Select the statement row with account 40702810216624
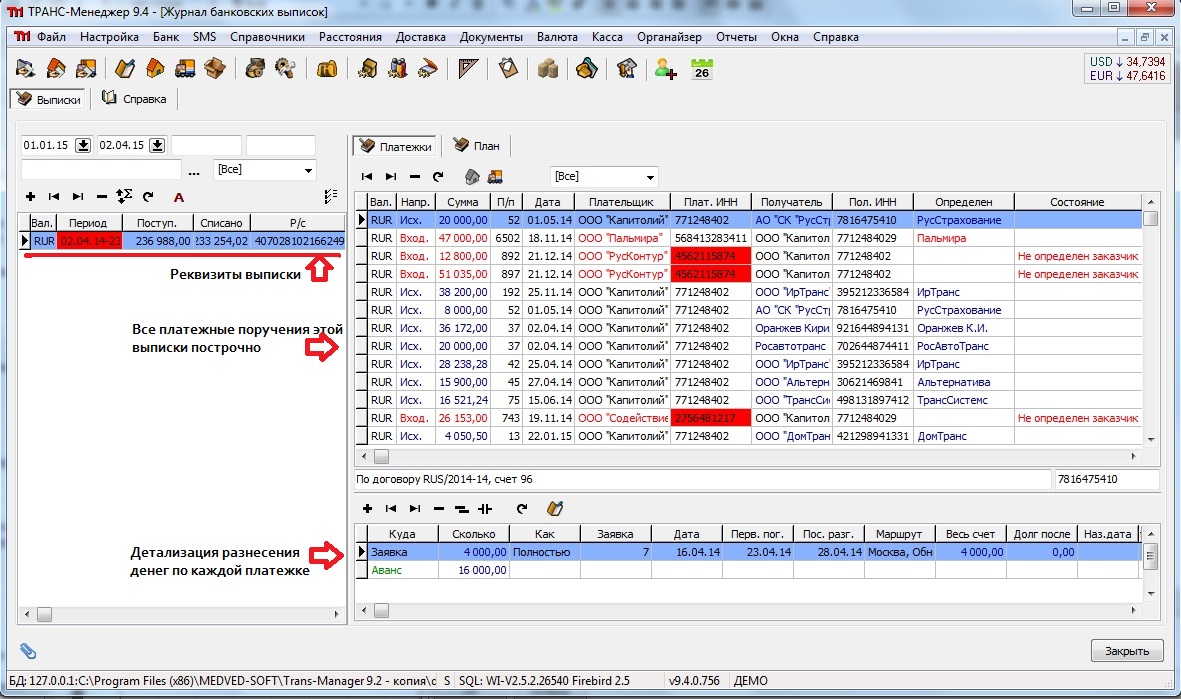The image size is (1181, 699). coord(182,241)
